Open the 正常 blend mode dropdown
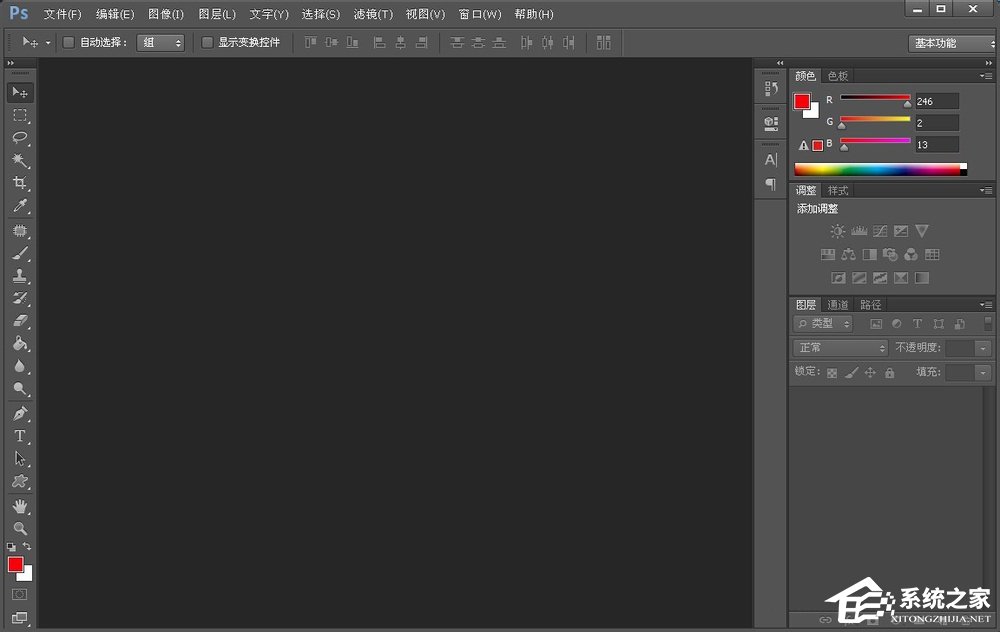 click(x=838, y=347)
